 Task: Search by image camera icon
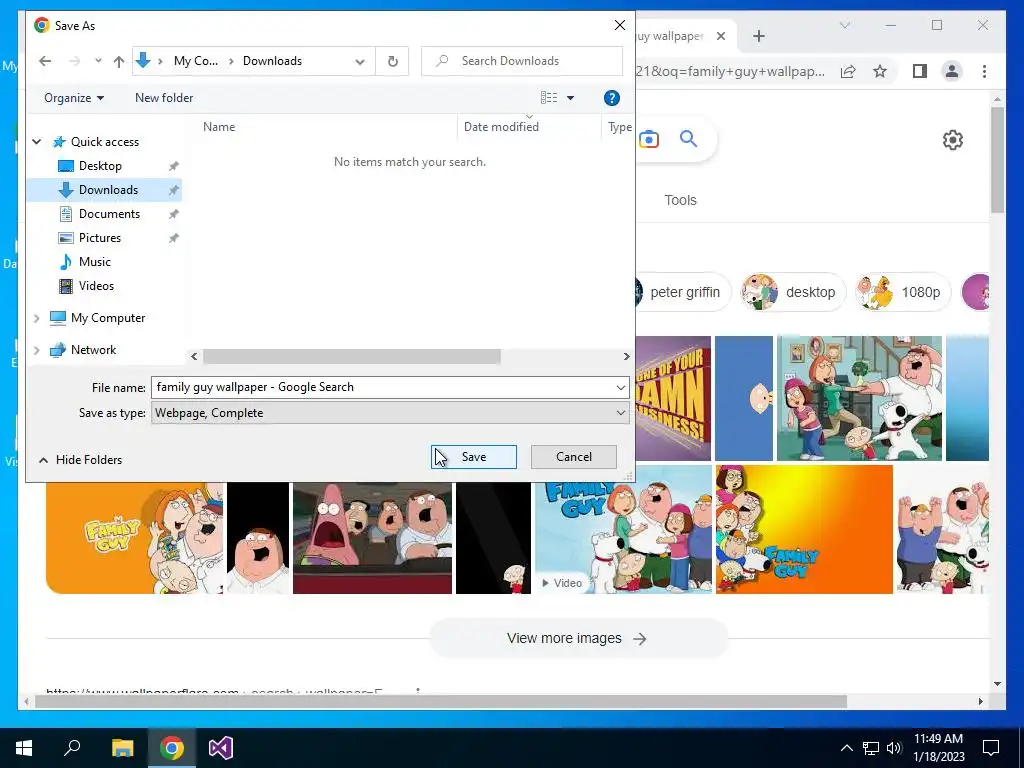click(648, 139)
